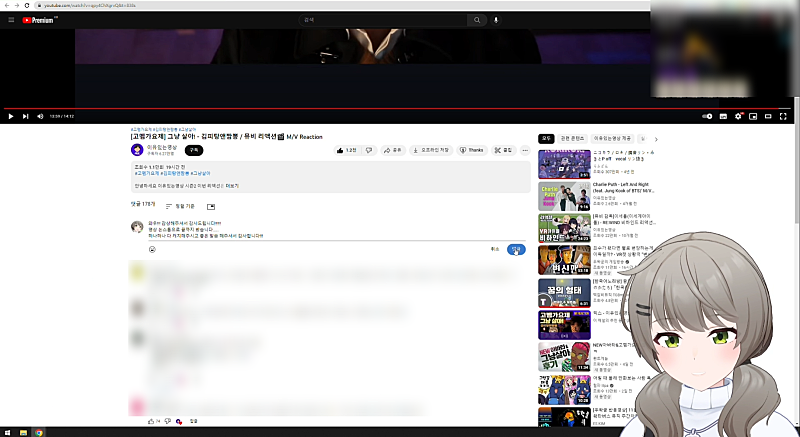Open the comment sort order dropdown

tap(180, 206)
